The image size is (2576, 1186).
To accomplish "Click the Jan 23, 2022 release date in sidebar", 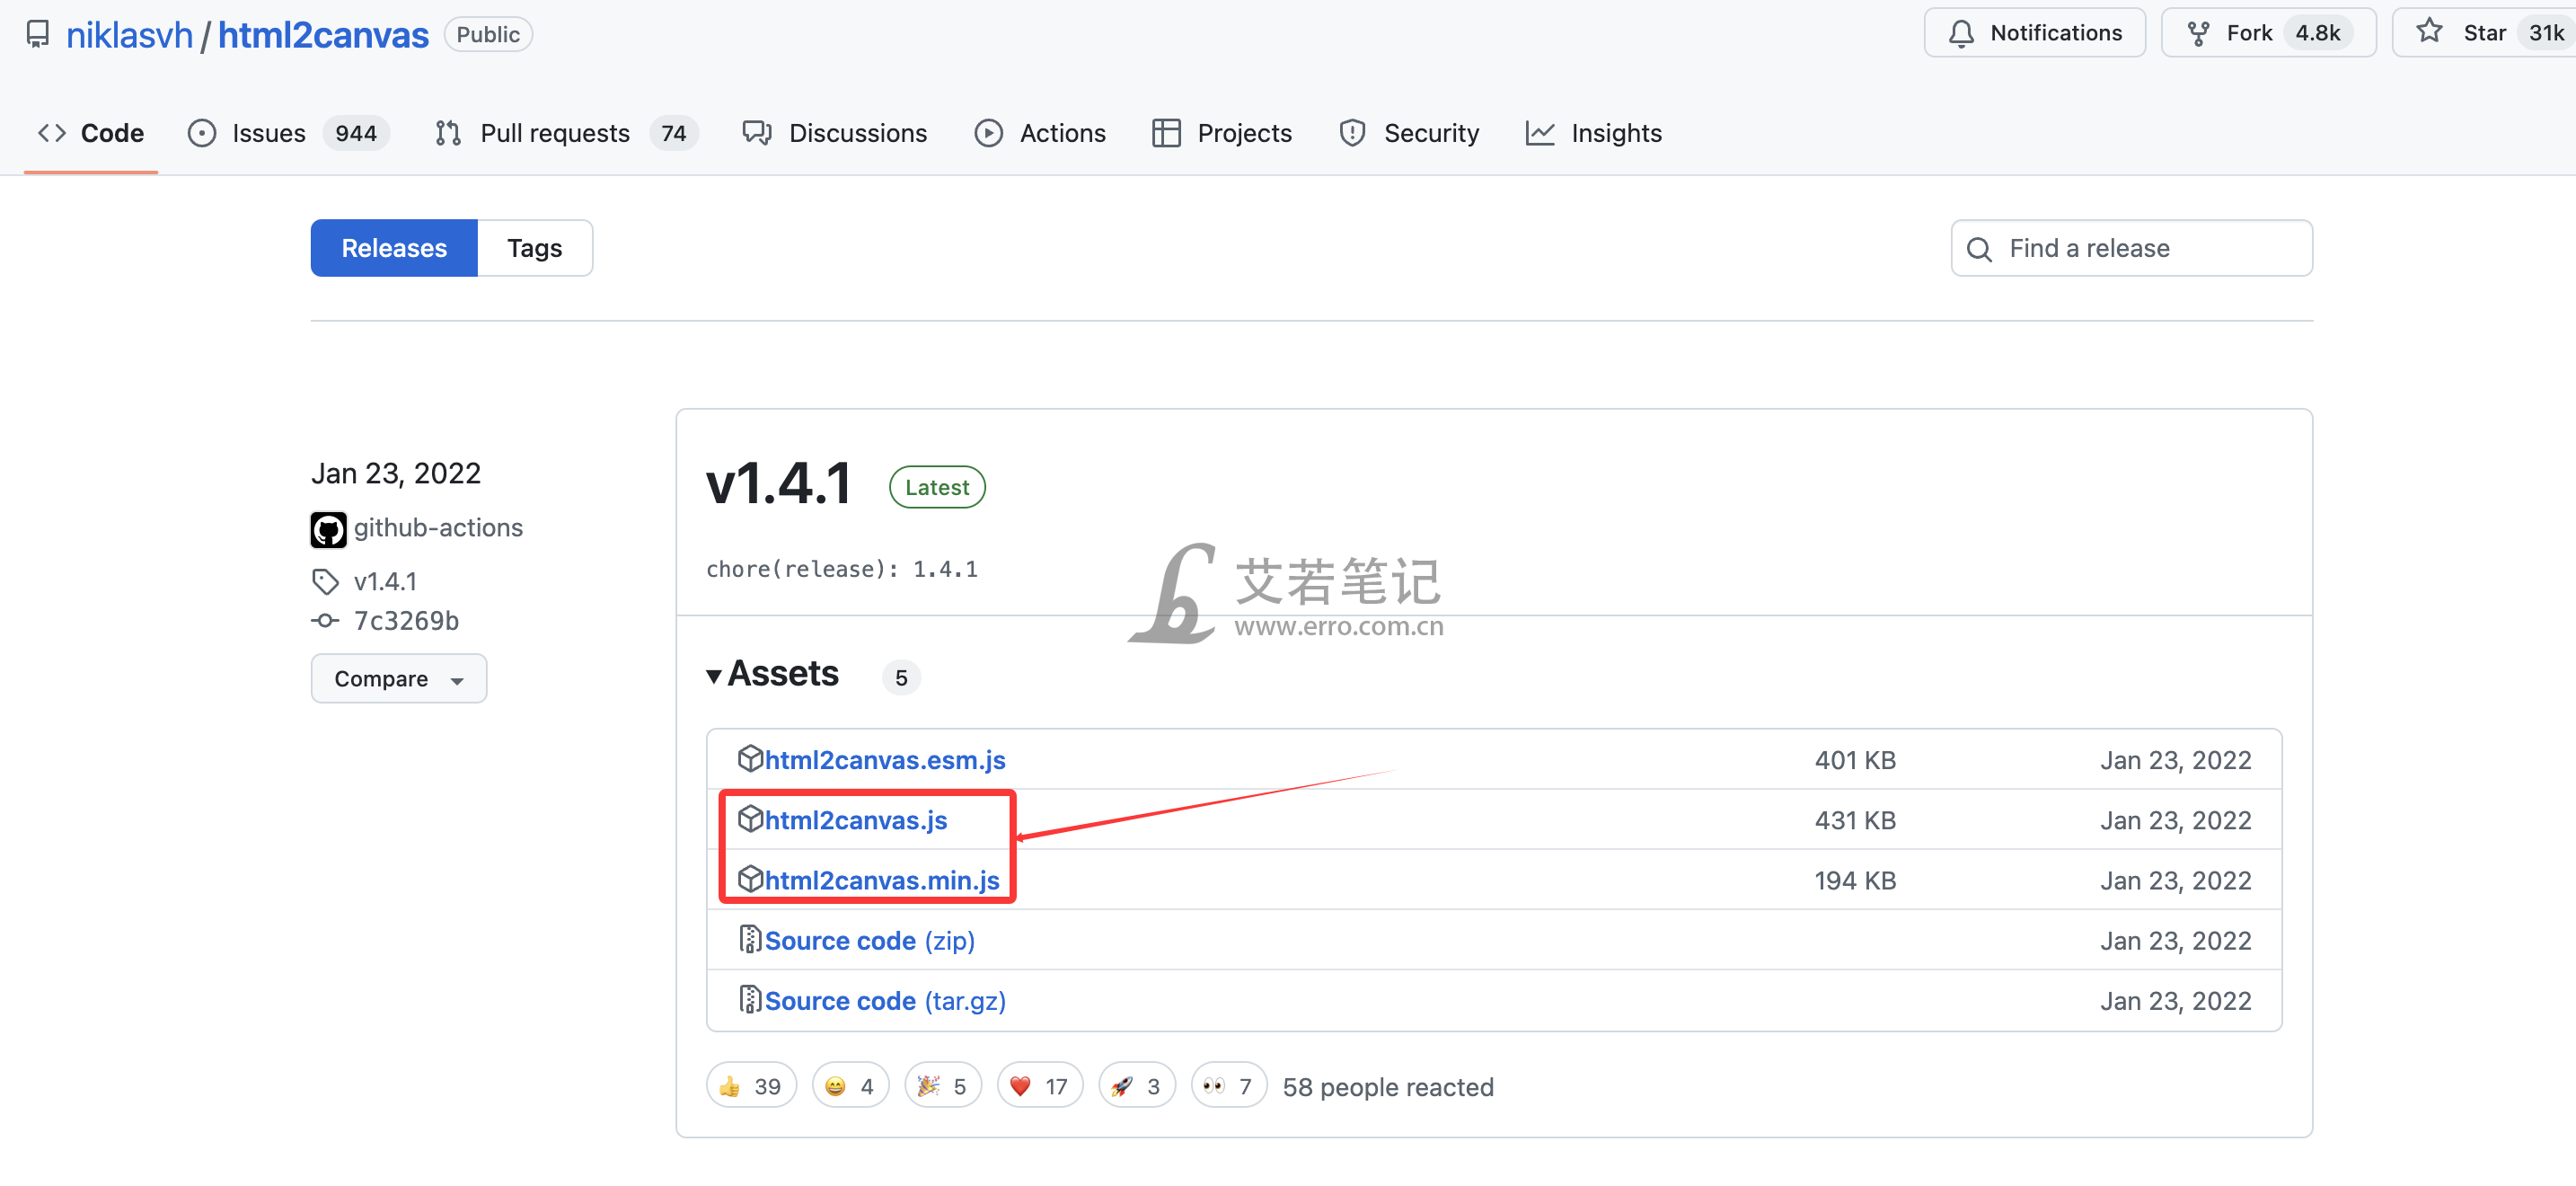I will point(396,473).
